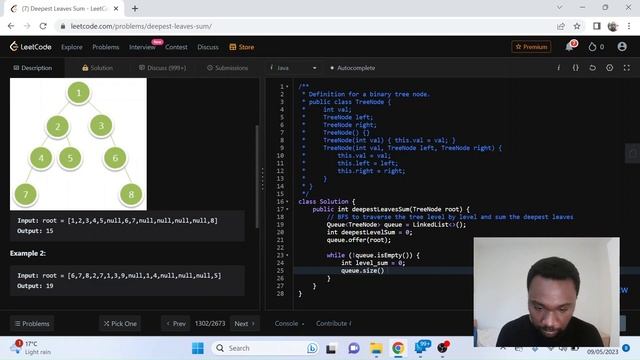Image resolution: width=640 pixels, height=360 pixels.
Task: Click the Premium button
Action: point(531,47)
